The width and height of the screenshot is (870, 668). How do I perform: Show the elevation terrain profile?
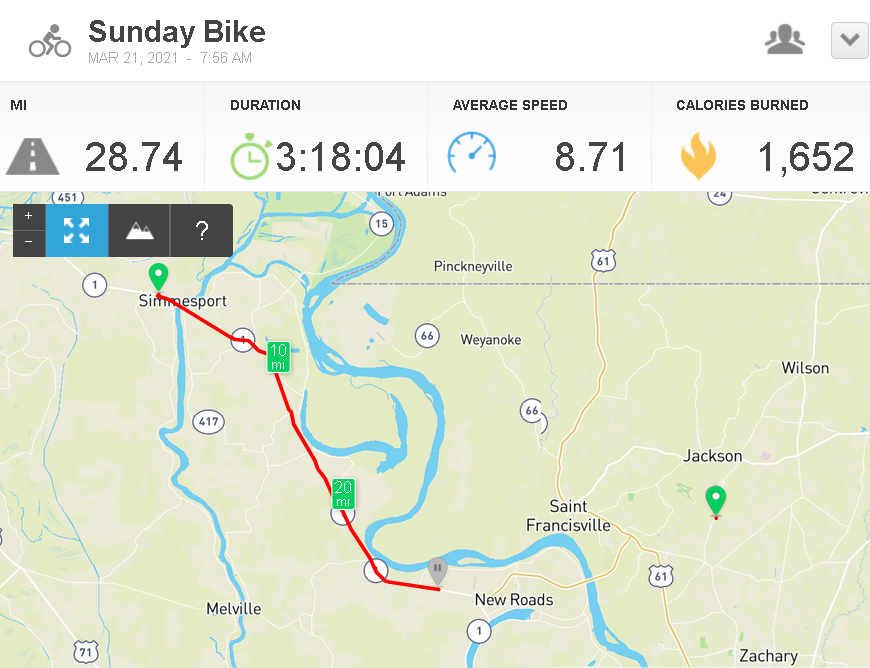(139, 230)
